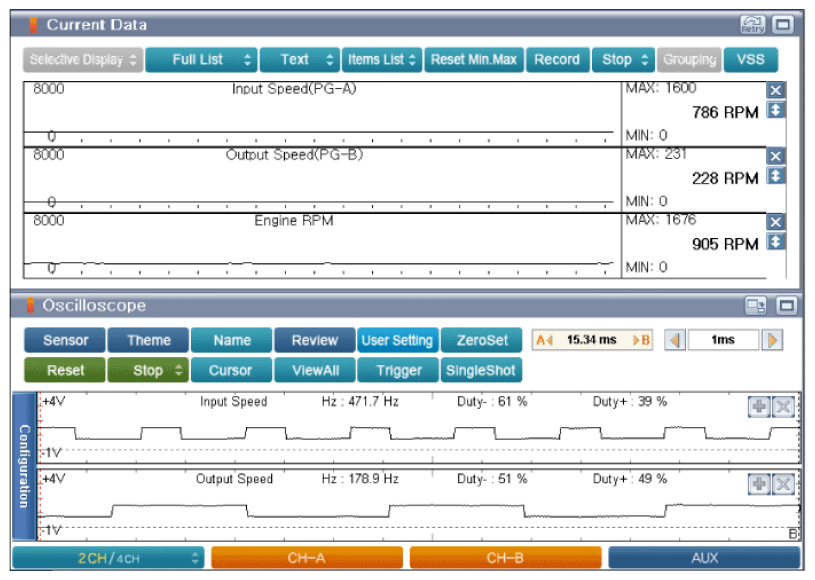Click the A-B cursor time 15.34 ms display
This screenshot has height=580, width=815.
[x=592, y=340]
